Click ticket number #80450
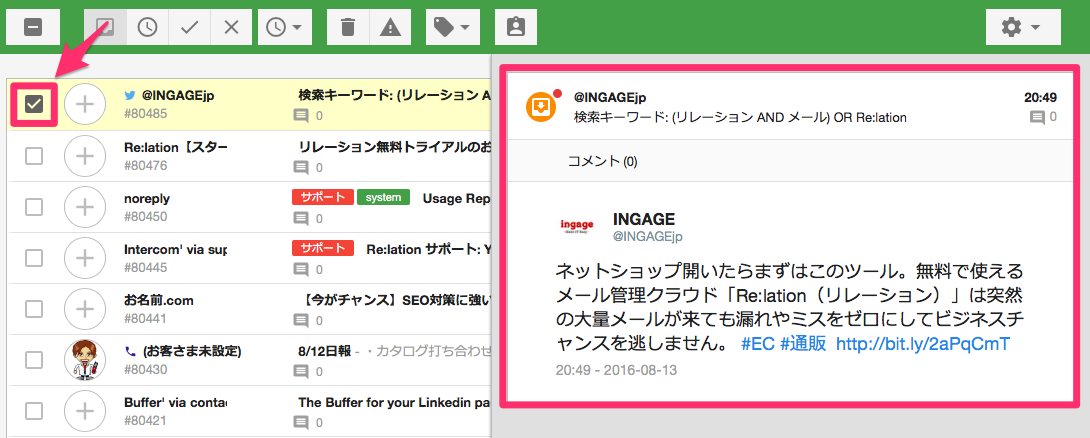 [x=146, y=216]
